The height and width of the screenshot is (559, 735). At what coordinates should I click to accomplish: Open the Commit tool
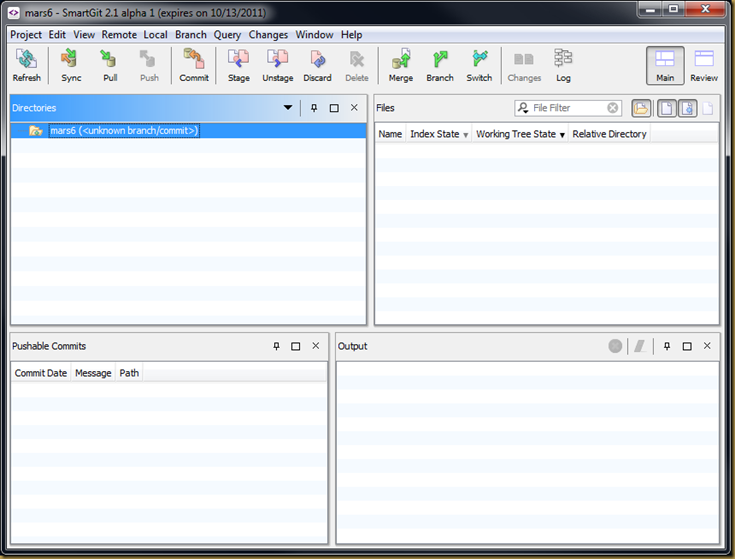tap(194, 65)
